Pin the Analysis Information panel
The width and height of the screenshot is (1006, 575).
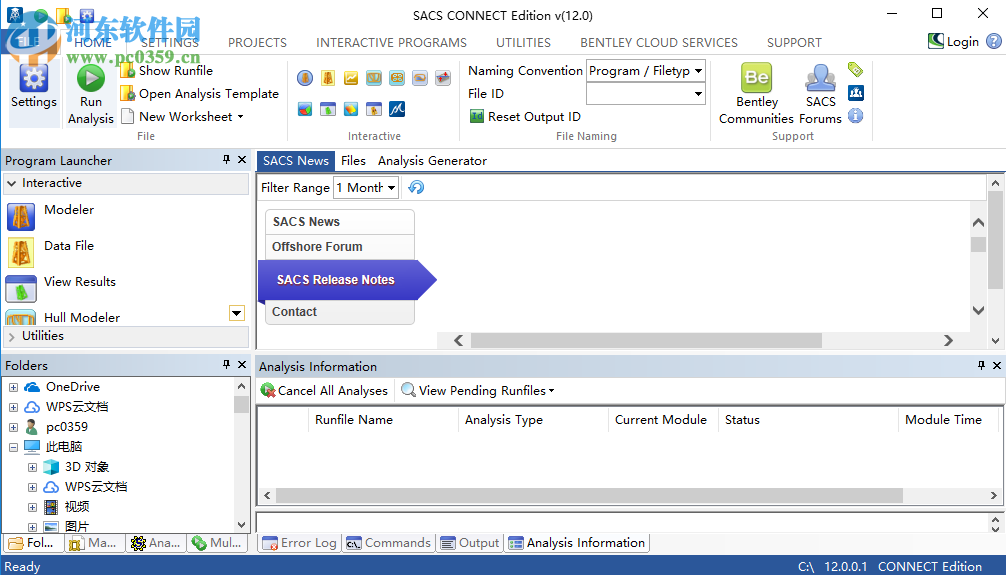pyautogui.click(x=981, y=365)
